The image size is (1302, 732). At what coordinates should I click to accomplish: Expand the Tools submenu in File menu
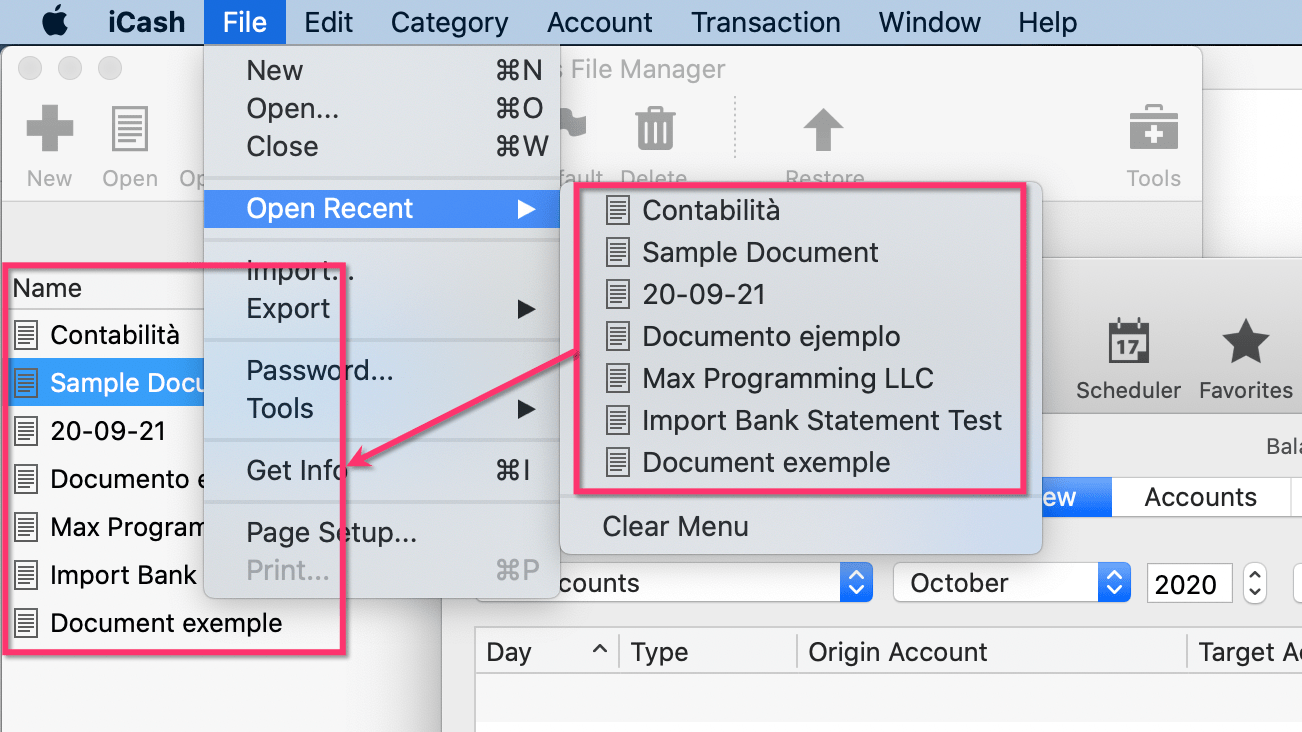381,409
